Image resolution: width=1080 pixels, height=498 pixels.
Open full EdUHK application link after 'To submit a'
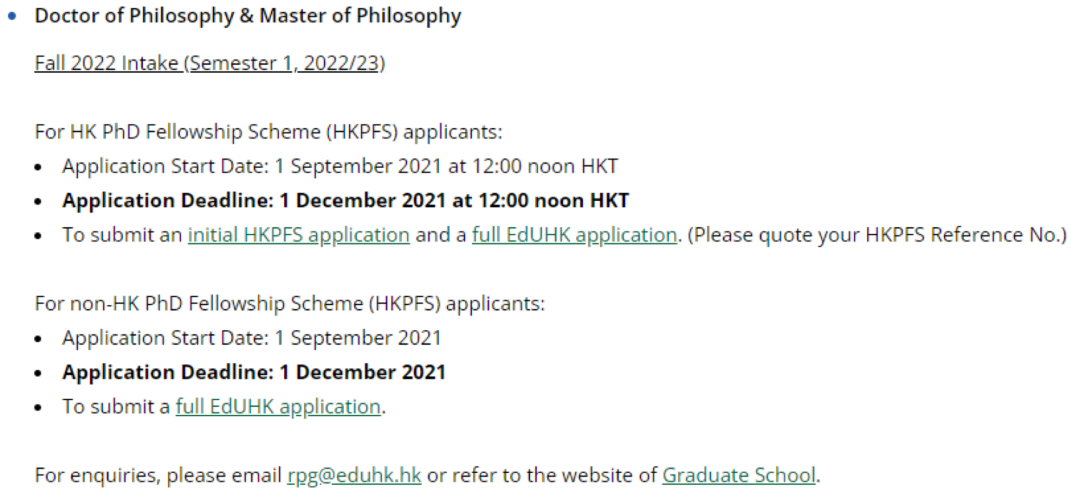pos(278,406)
